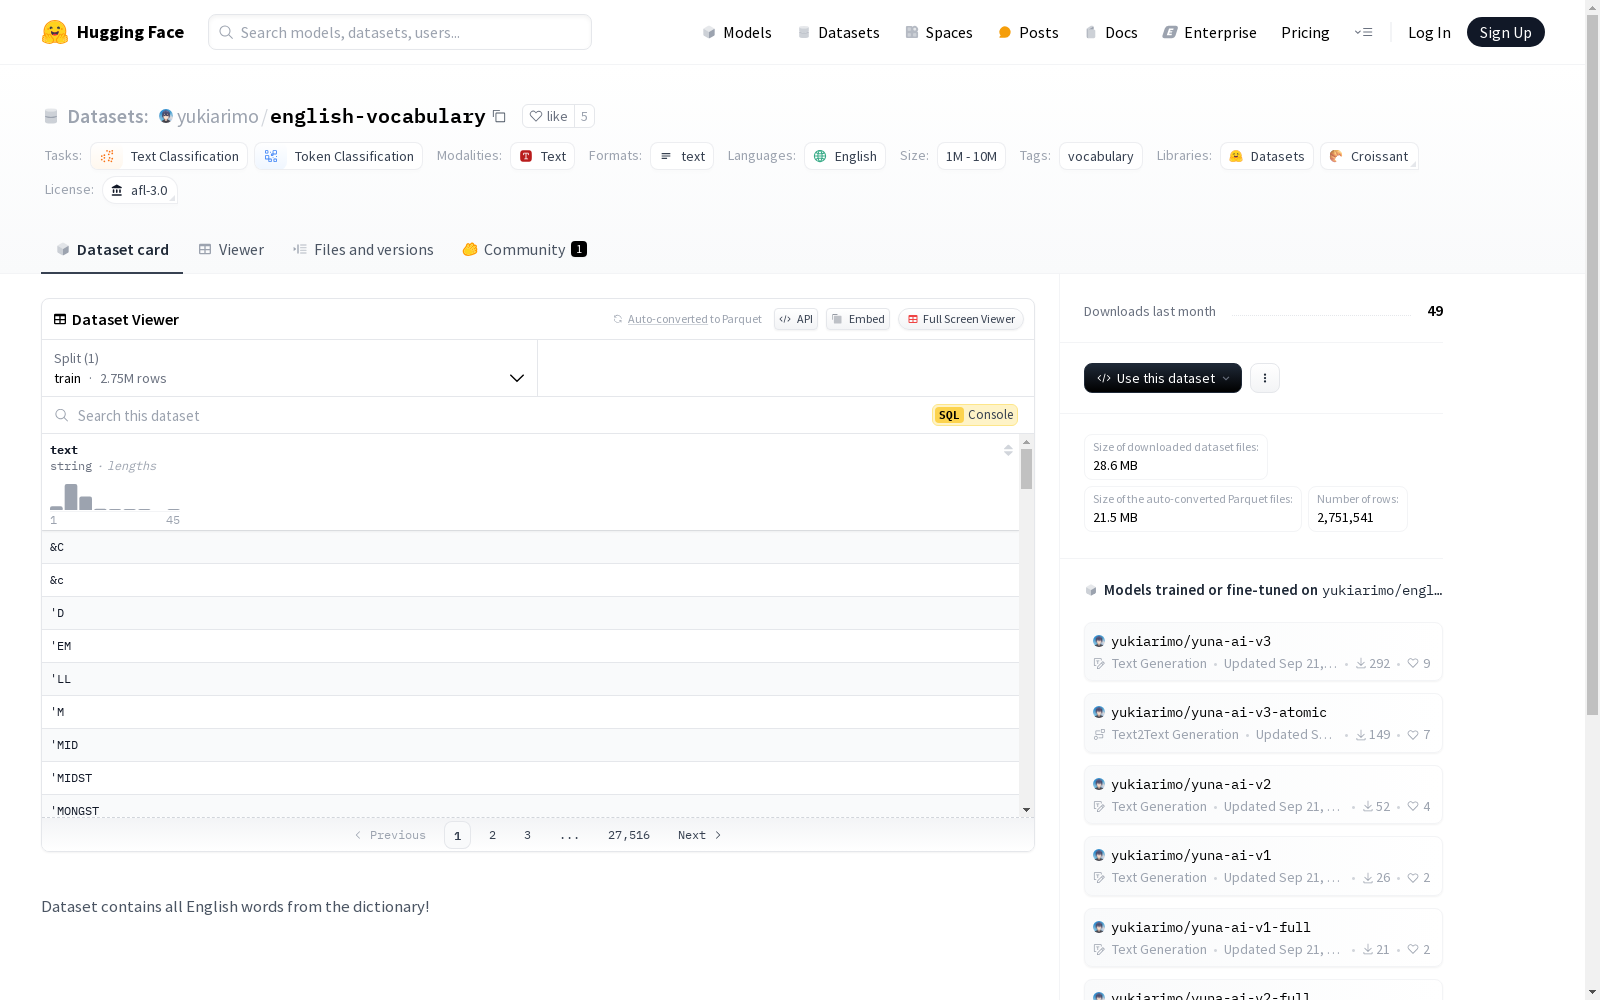Screen dimensions: 1600x1000
Task: Click the English language tag
Action: tap(845, 156)
